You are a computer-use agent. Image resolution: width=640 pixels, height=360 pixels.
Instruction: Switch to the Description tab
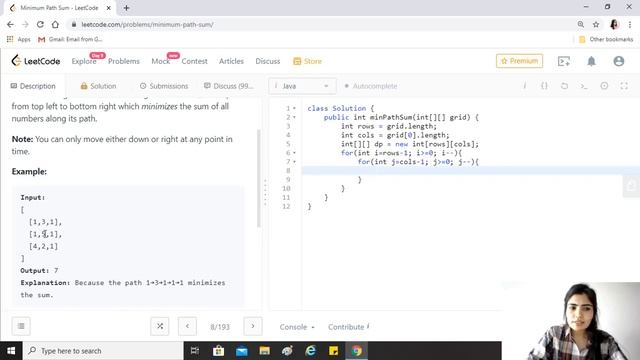[33, 86]
